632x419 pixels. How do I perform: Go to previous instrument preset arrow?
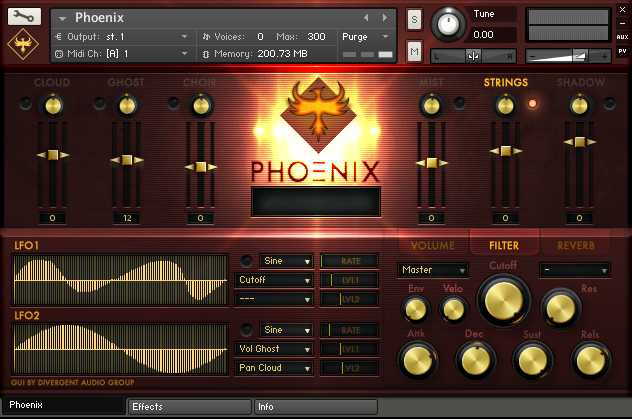[366, 18]
